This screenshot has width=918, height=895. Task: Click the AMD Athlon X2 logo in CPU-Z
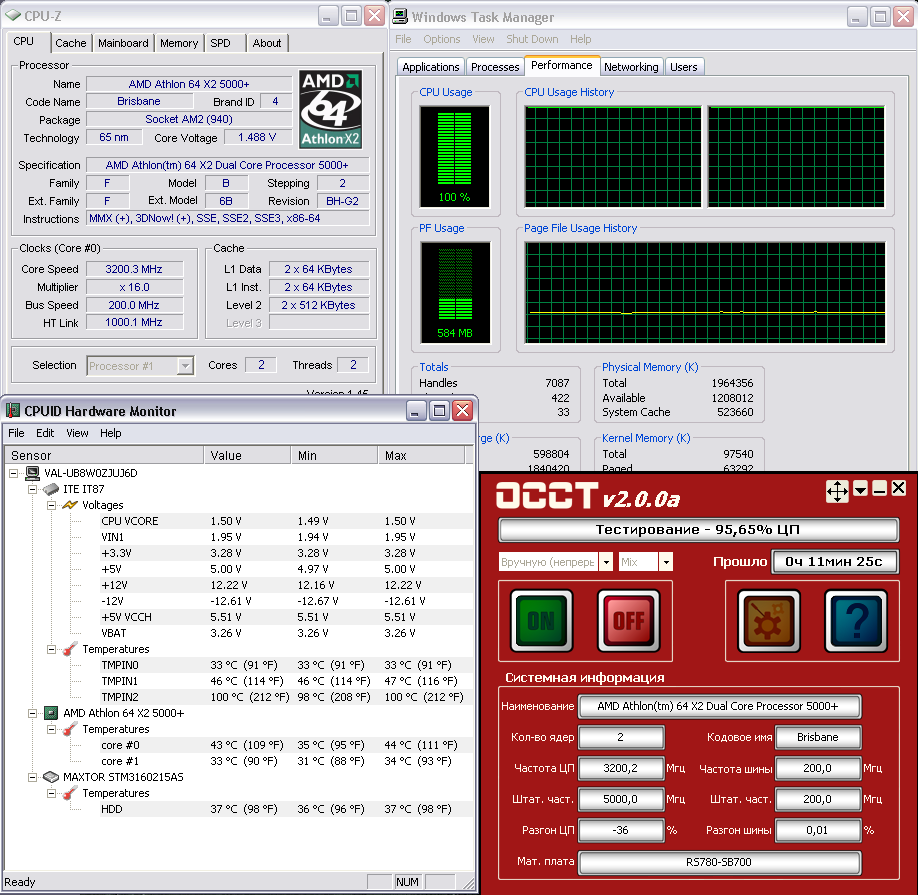pyautogui.click(x=330, y=109)
